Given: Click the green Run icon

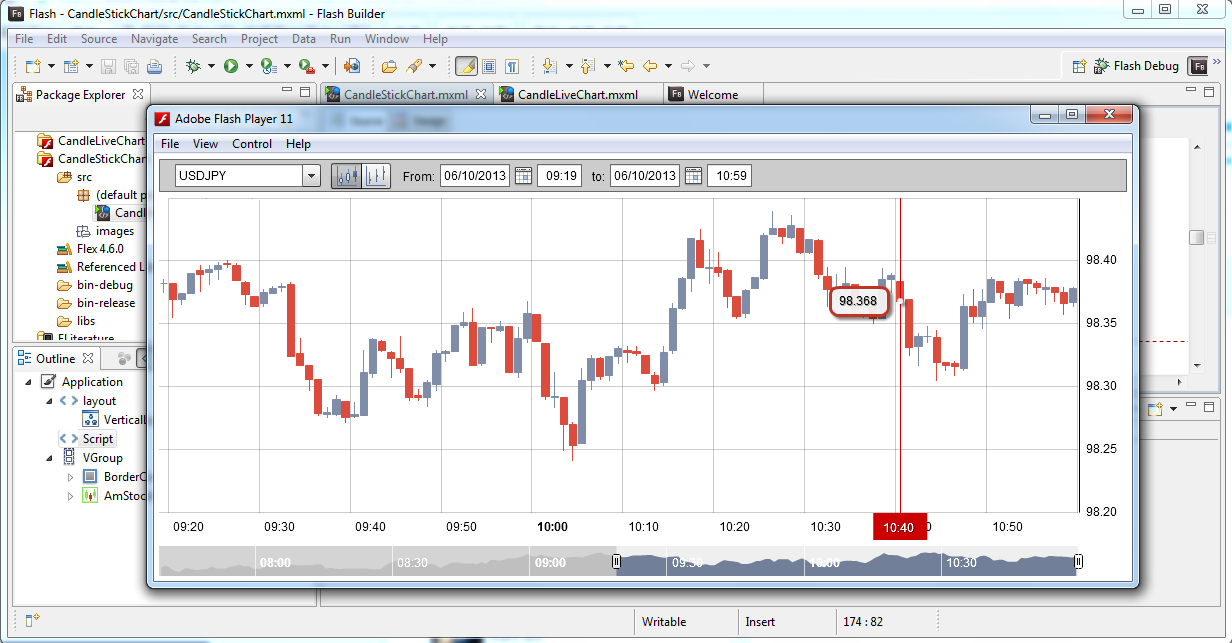Looking at the screenshot, I should tap(232, 65).
